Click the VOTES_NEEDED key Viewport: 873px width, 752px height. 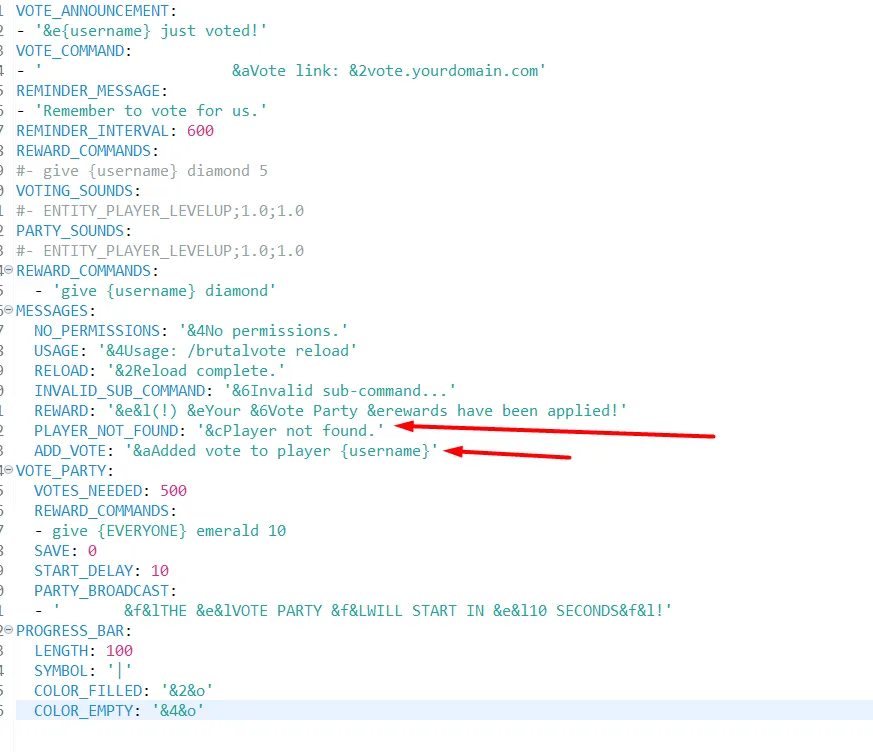click(88, 491)
